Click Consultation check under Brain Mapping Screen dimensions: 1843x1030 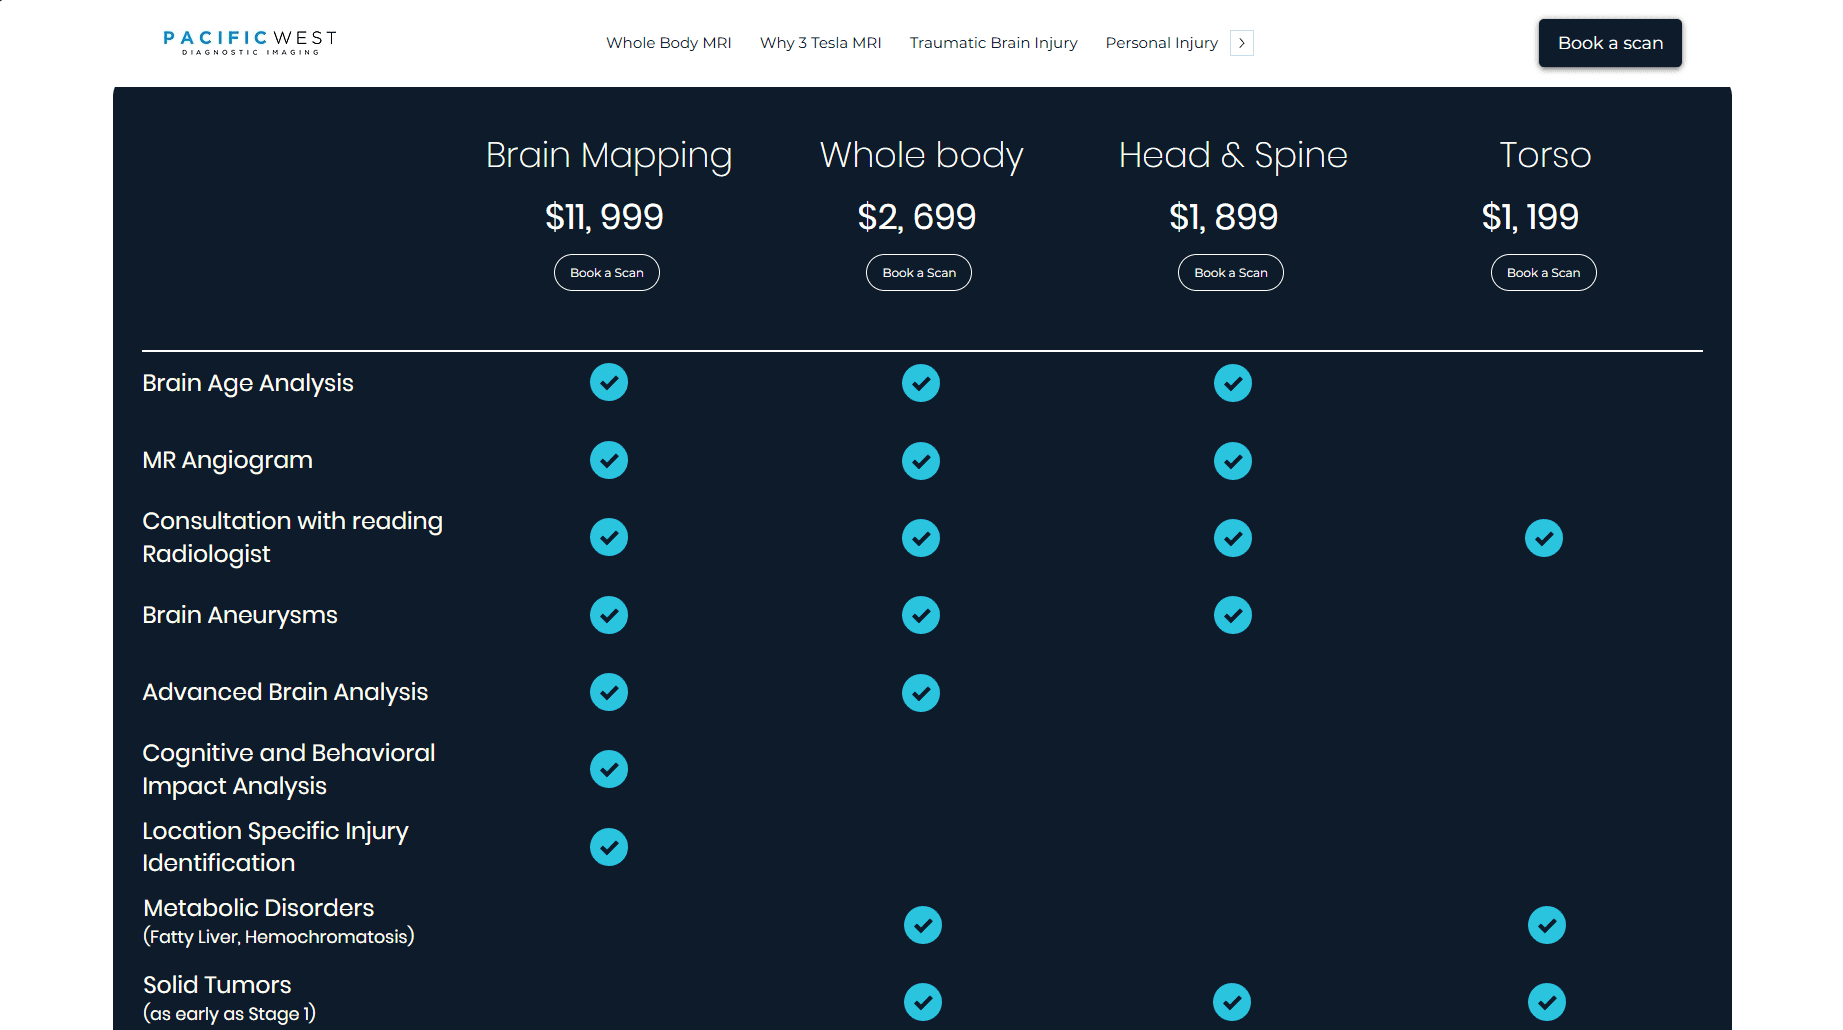tap(609, 537)
